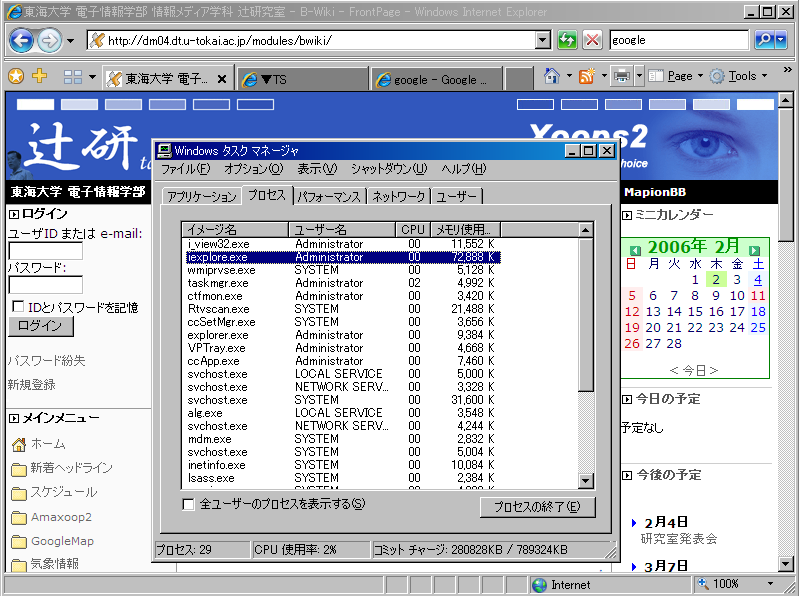Open the パスワード紛失 link
Screen dimensions: 799x596
[x=46, y=361]
